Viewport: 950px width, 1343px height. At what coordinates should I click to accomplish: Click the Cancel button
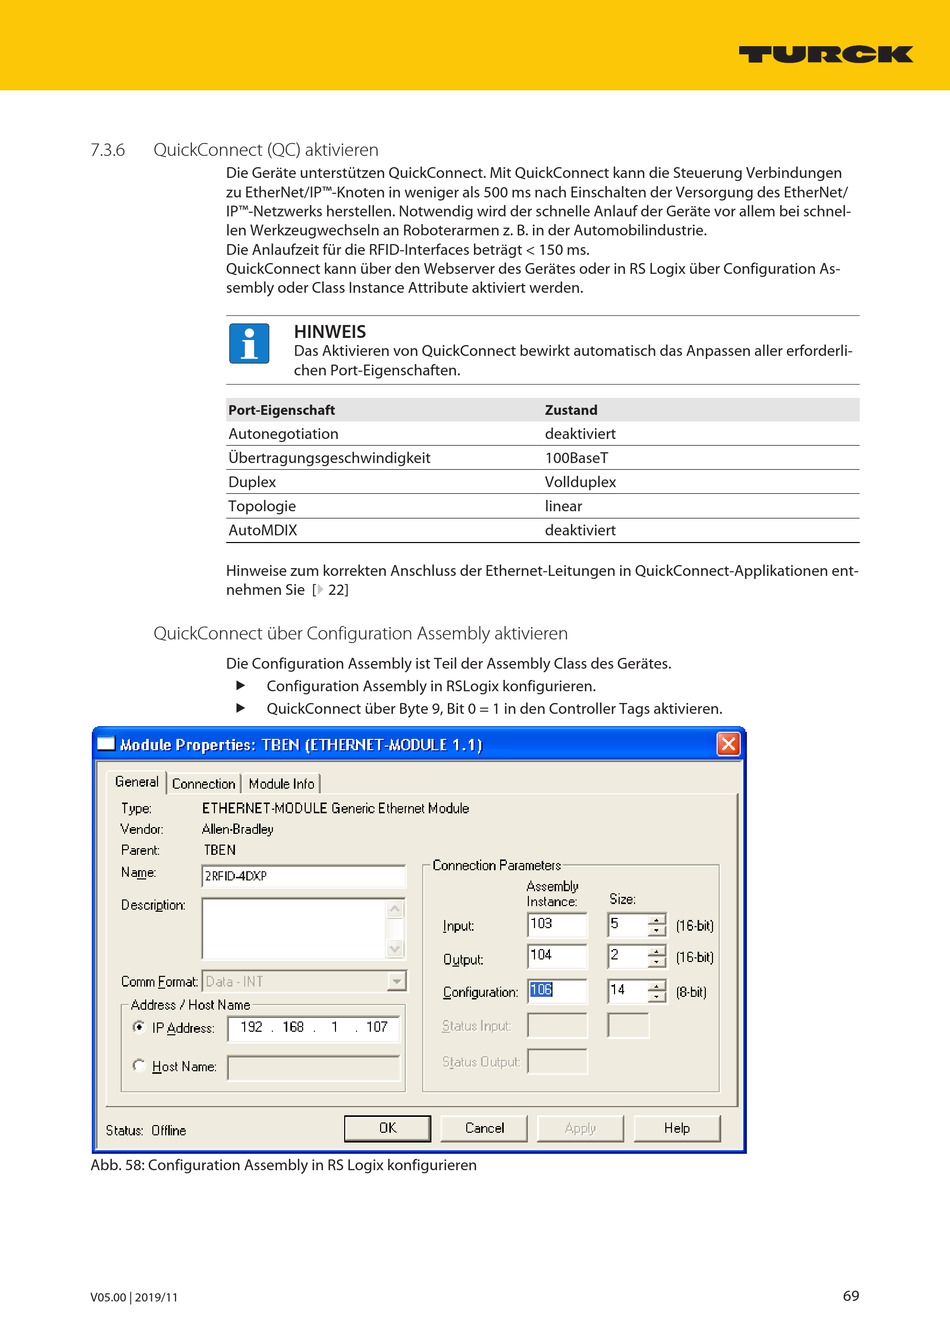tap(485, 1128)
